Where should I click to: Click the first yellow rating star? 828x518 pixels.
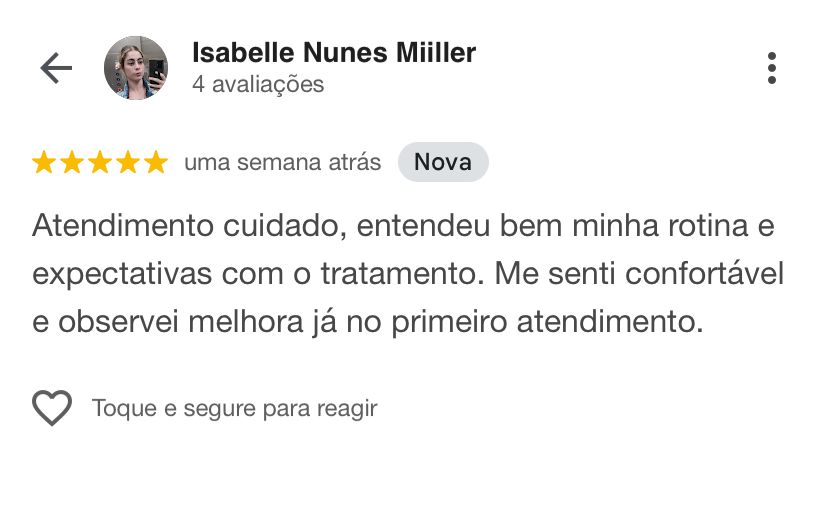coord(44,162)
